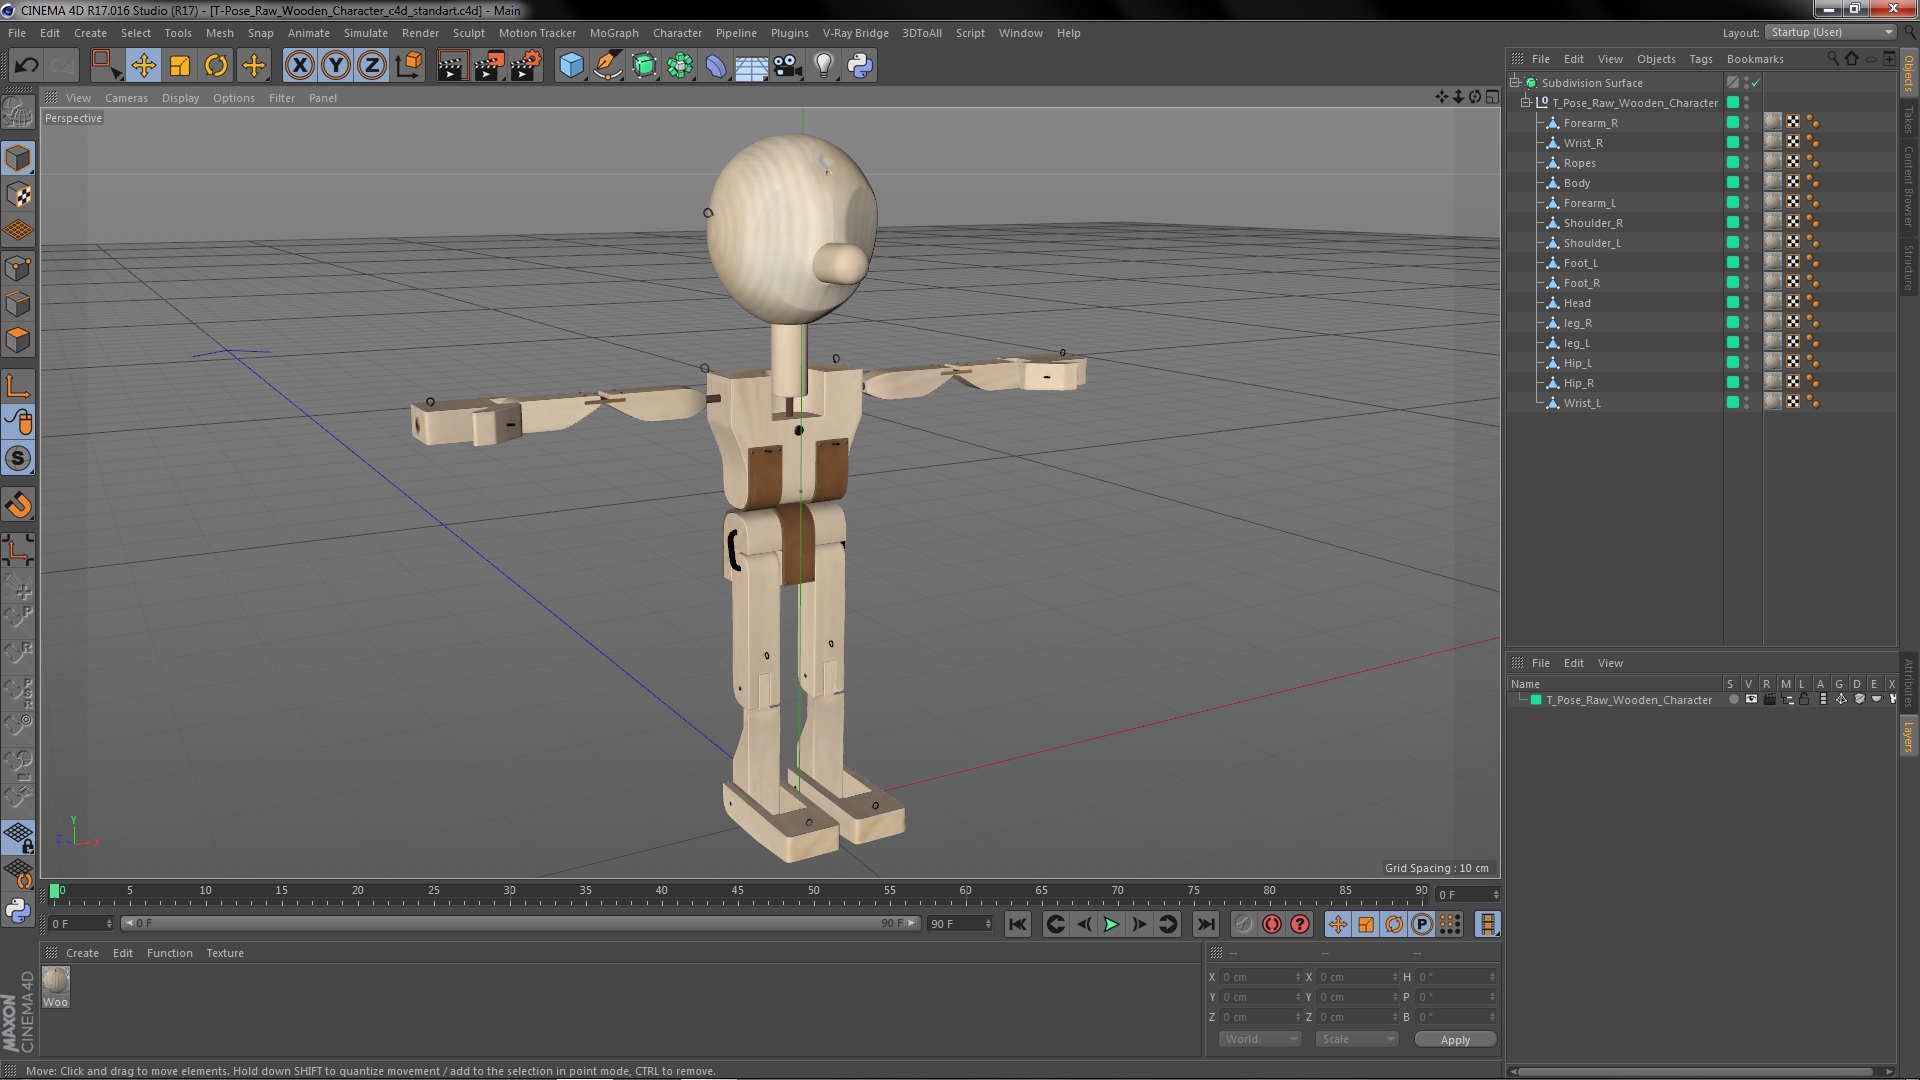1920x1080 pixels.
Task: Enable Edges mode
Action: (x=18, y=304)
